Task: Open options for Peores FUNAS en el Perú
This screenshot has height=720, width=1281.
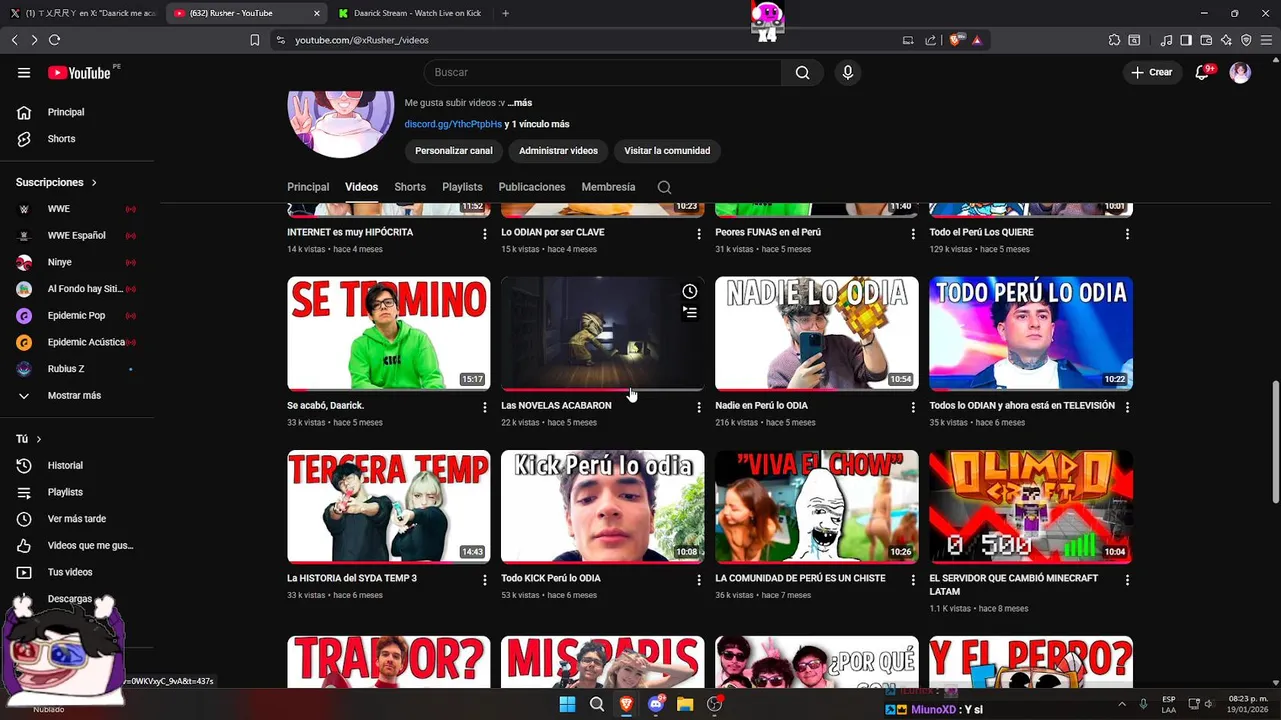Action: pyautogui.click(x=913, y=234)
